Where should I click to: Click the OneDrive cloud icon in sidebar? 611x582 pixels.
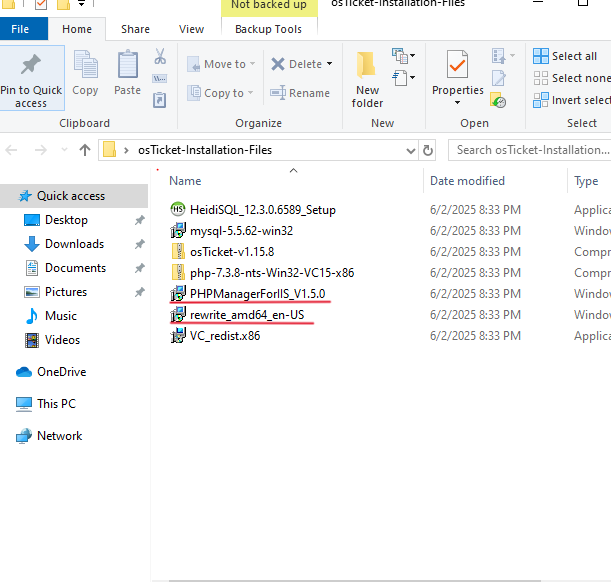[x=24, y=372]
